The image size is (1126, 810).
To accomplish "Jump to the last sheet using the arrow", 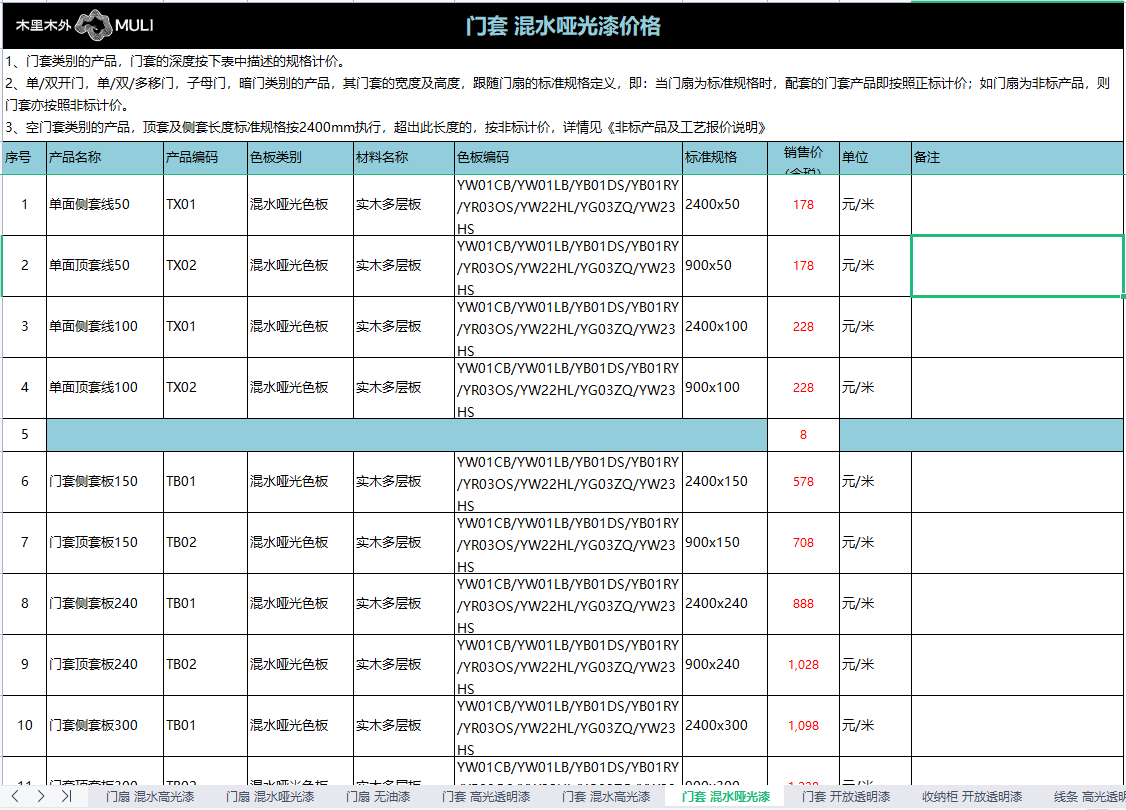I will 66,796.
